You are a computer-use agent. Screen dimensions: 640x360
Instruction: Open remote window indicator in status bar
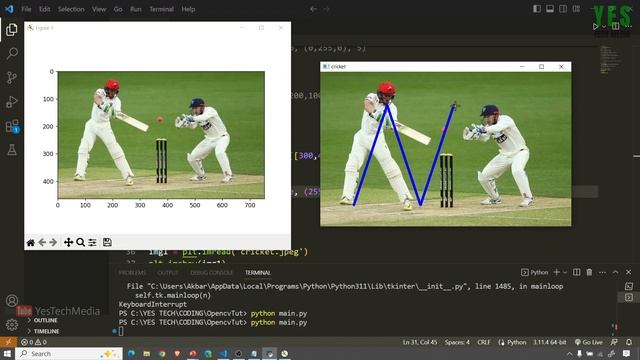8,342
